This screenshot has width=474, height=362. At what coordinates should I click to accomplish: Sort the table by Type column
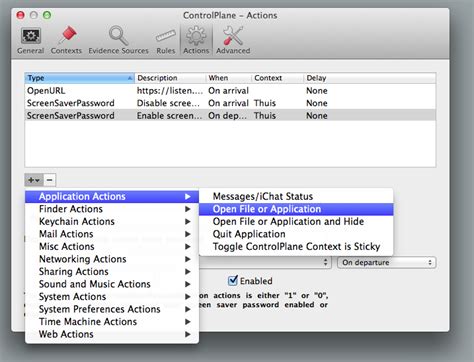(x=79, y=78)
